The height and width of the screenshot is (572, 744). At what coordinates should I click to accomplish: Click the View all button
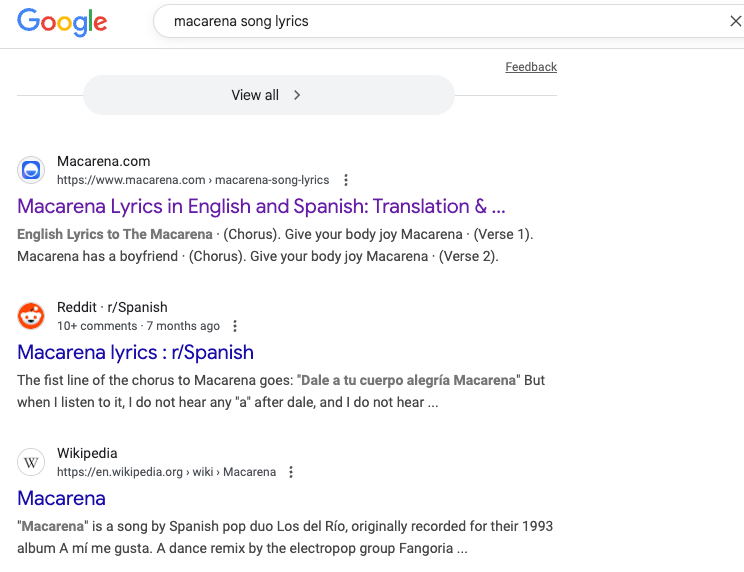pos(269,95)
